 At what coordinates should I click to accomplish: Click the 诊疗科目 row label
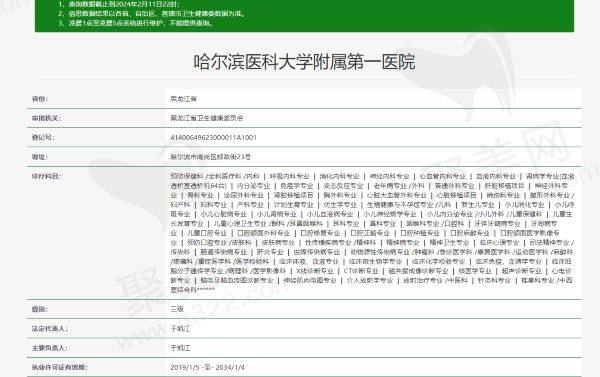46,176
